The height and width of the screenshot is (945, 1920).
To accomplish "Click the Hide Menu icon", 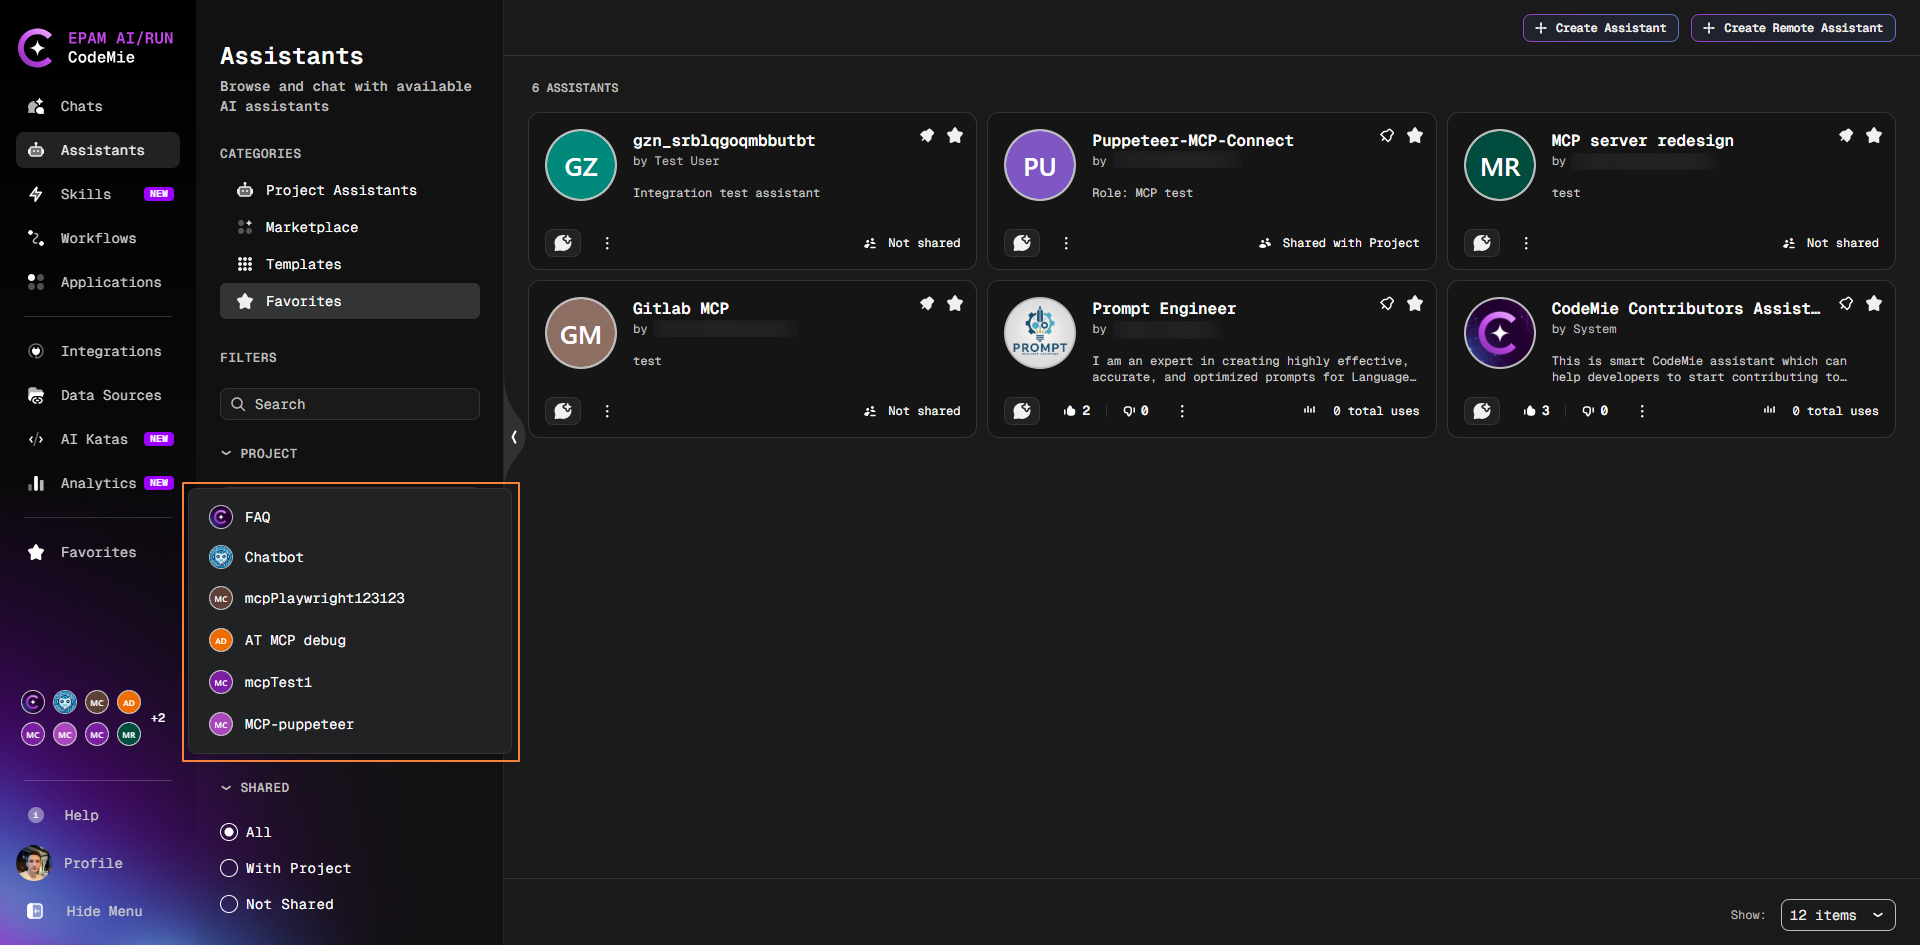I will [36, 911].
